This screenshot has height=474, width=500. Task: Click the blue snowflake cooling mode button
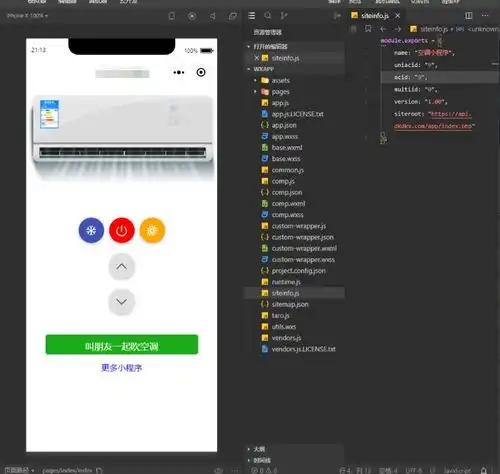pos(91,230)
